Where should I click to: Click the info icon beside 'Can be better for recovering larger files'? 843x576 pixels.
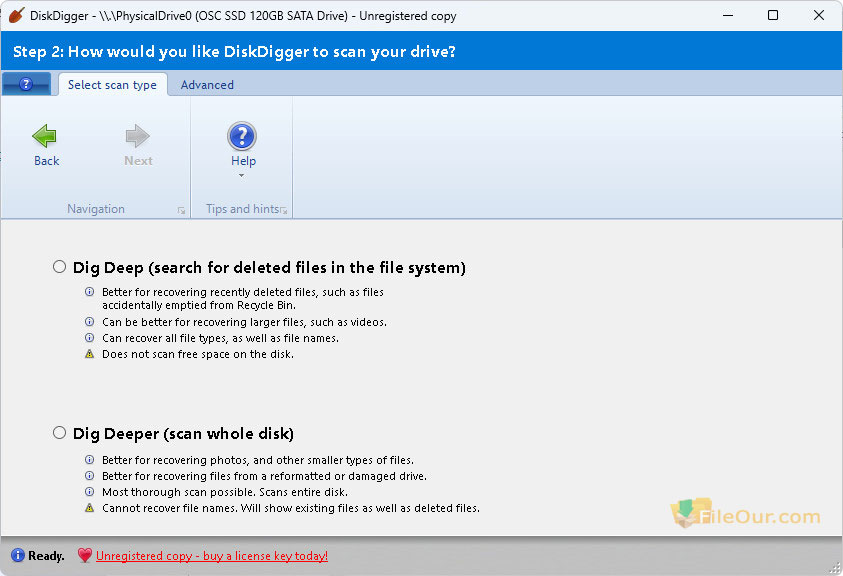90,322
